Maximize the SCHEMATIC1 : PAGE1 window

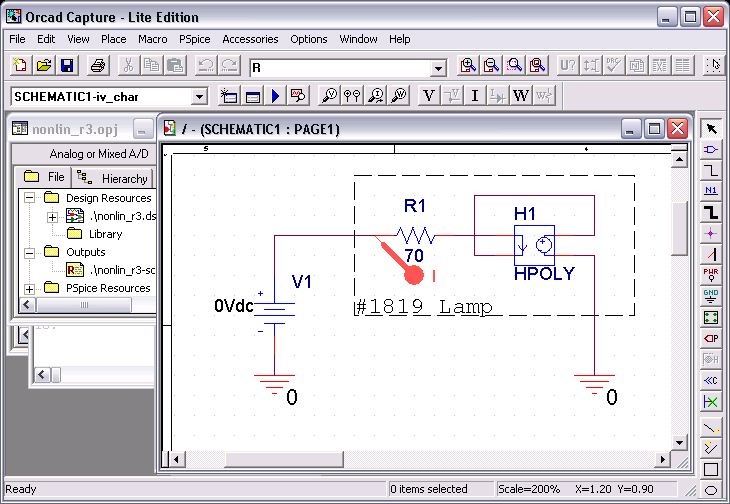coord(654,129)
